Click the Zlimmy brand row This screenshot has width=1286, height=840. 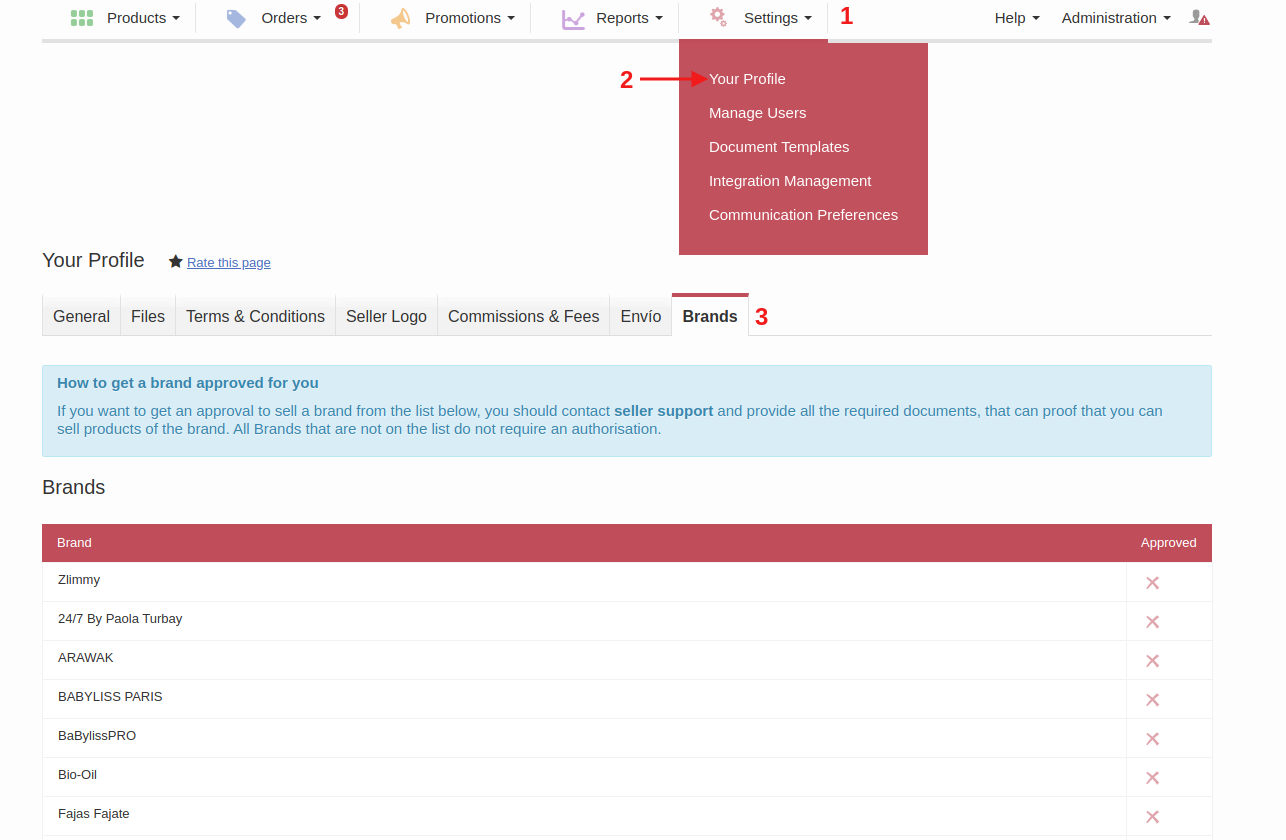point(627,582)
